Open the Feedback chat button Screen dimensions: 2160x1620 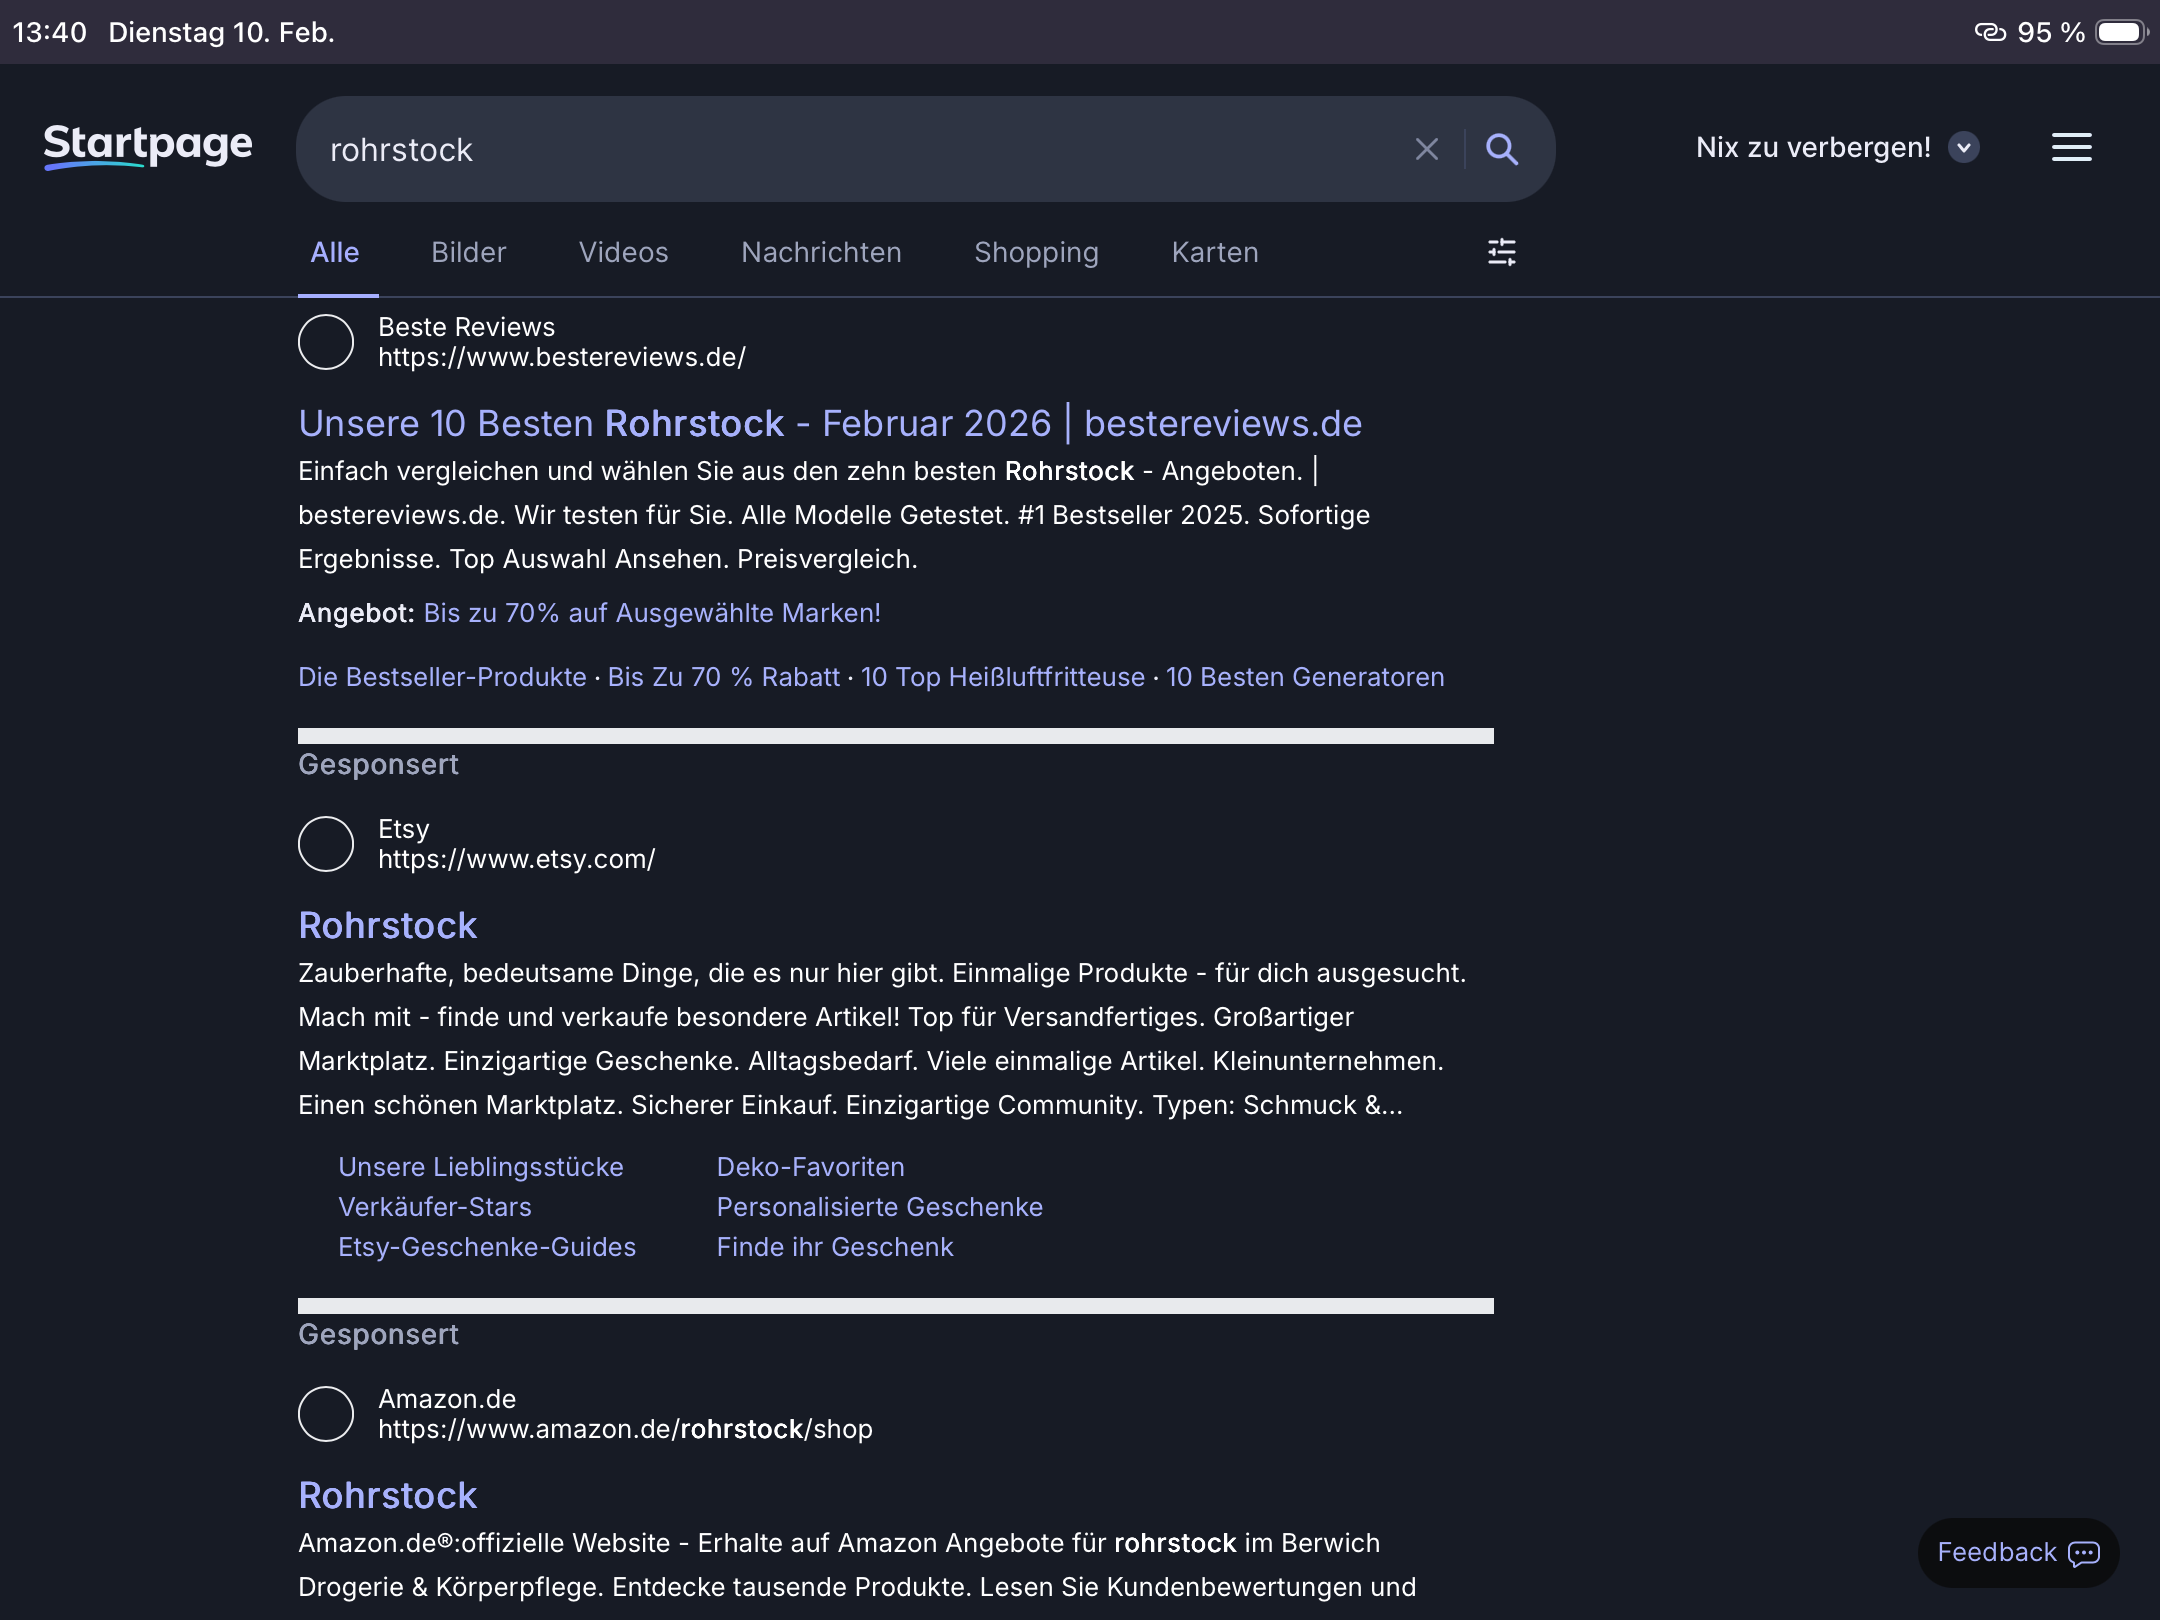(x=2017, y=1552)
